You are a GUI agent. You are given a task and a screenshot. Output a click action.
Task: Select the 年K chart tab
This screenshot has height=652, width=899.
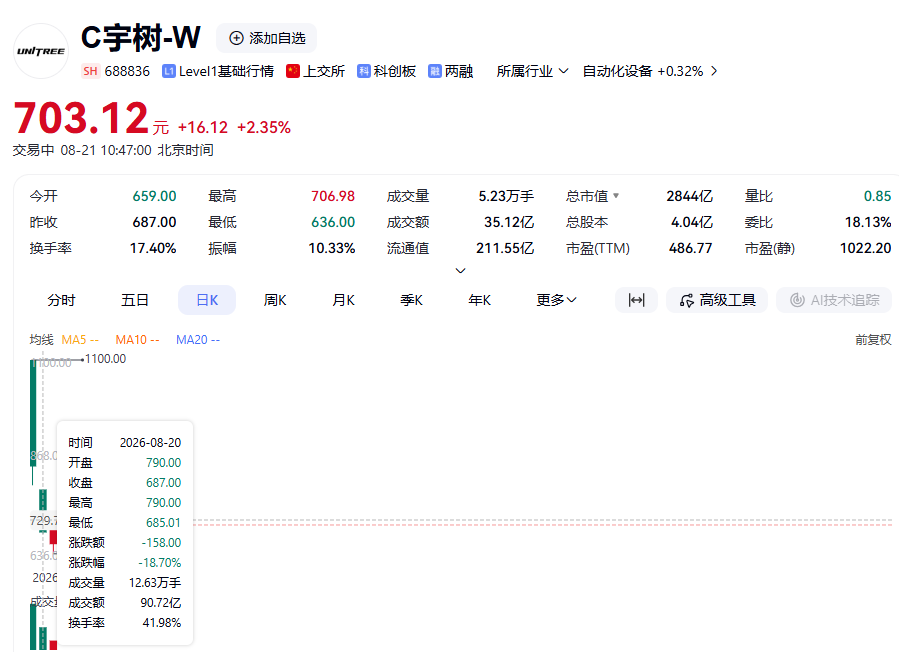coord(480,300)
